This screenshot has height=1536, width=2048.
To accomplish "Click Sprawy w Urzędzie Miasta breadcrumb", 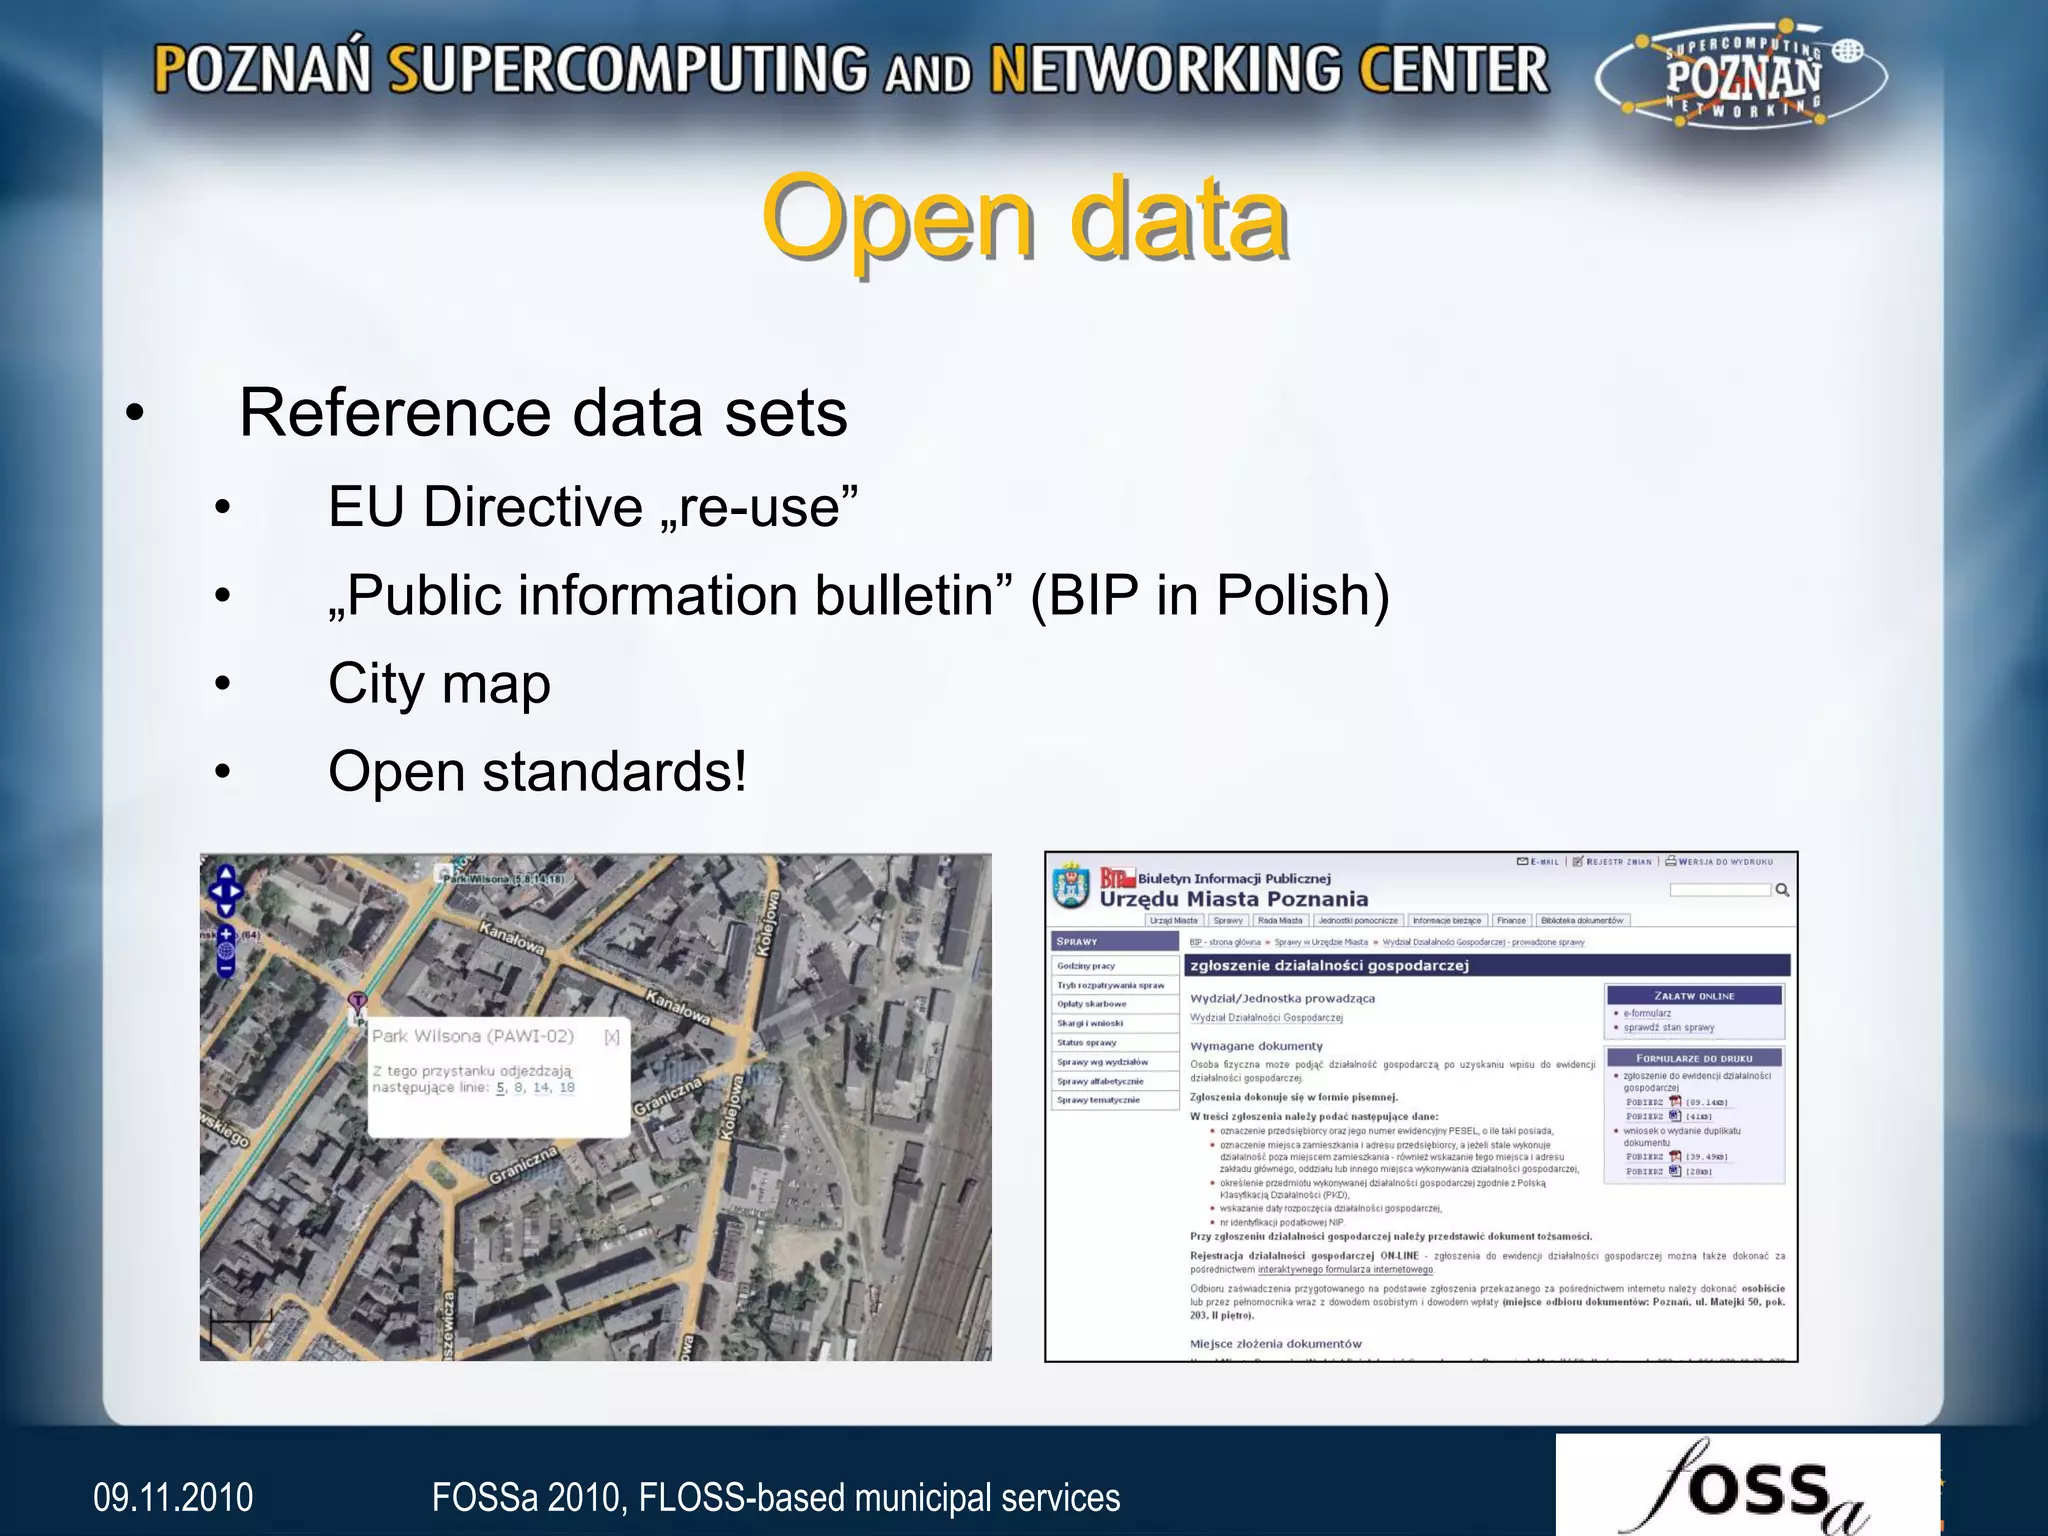I will pyautogui.click(x=1321, y=942).
